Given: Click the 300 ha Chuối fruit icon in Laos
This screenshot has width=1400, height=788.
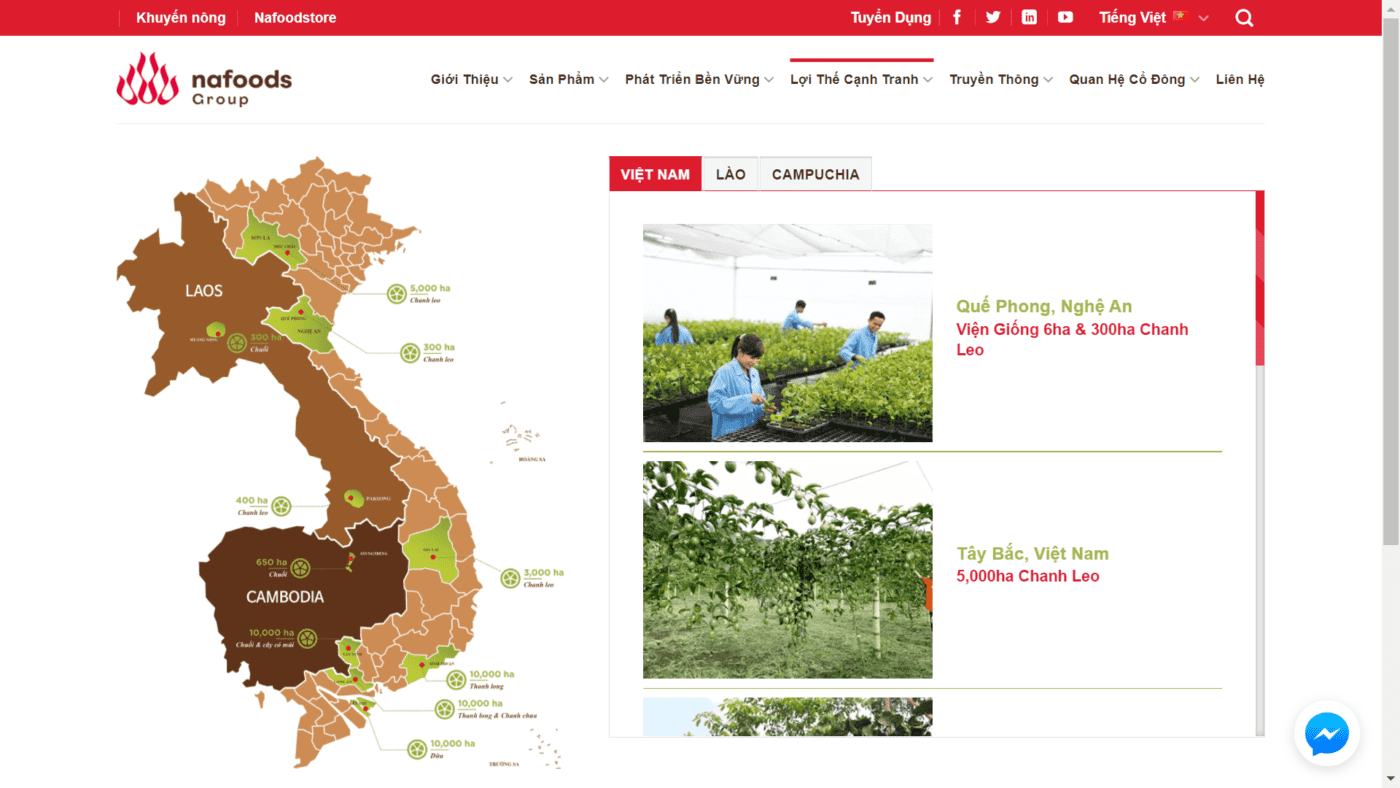Looking at the screenshot, I should click(x=237, y=343).
